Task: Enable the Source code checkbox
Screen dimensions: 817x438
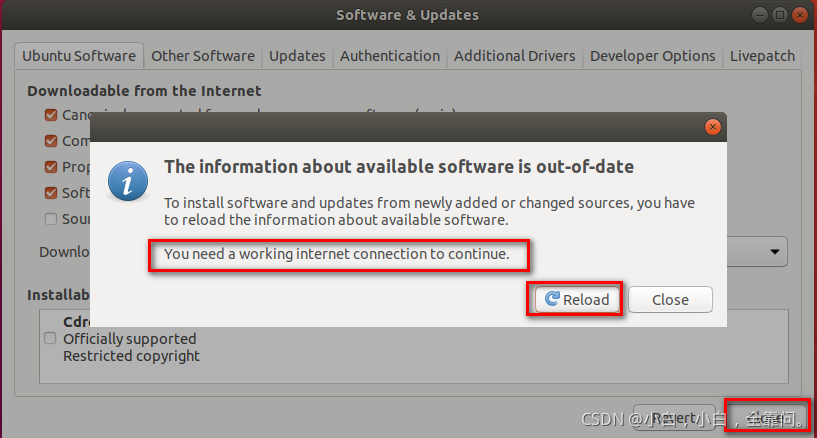Action: (x=51, y=219)
